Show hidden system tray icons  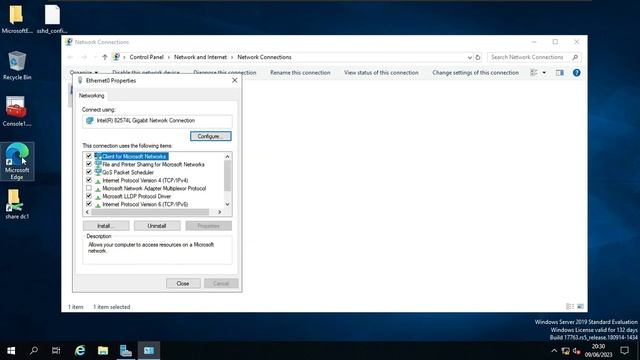(x=554, y=351)
